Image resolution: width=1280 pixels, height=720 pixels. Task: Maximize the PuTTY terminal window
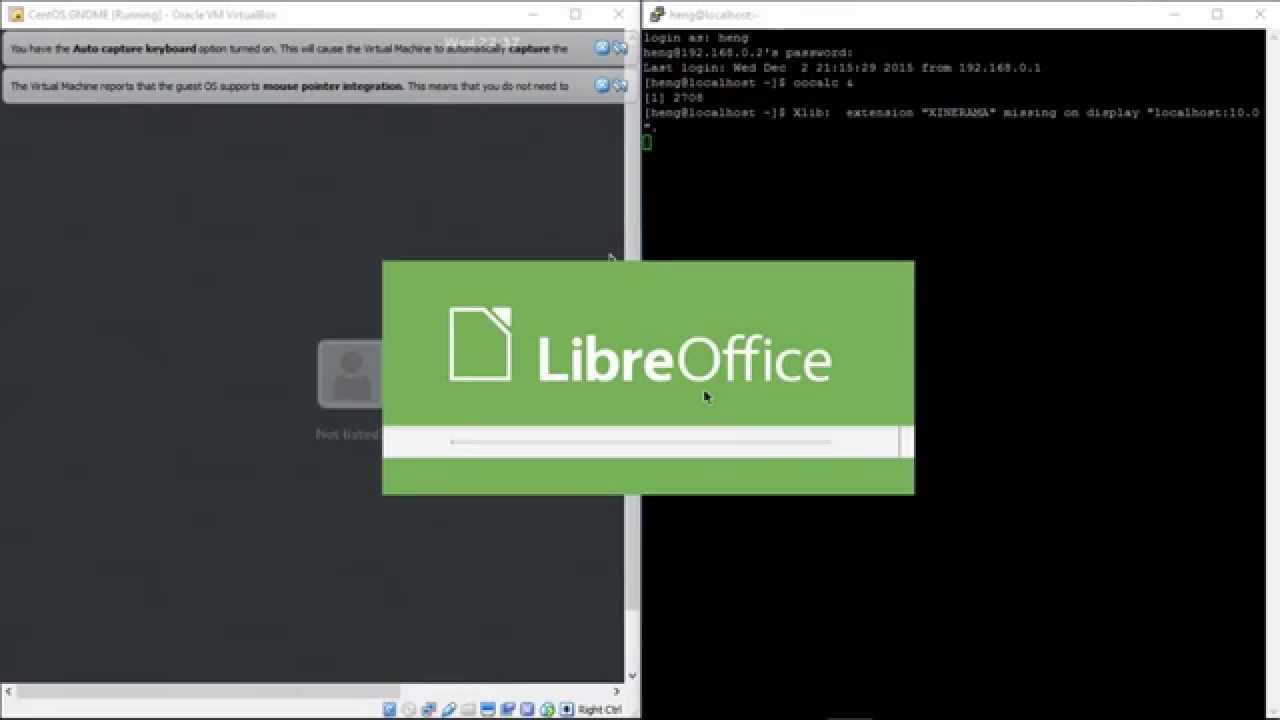pos(1217,14)
